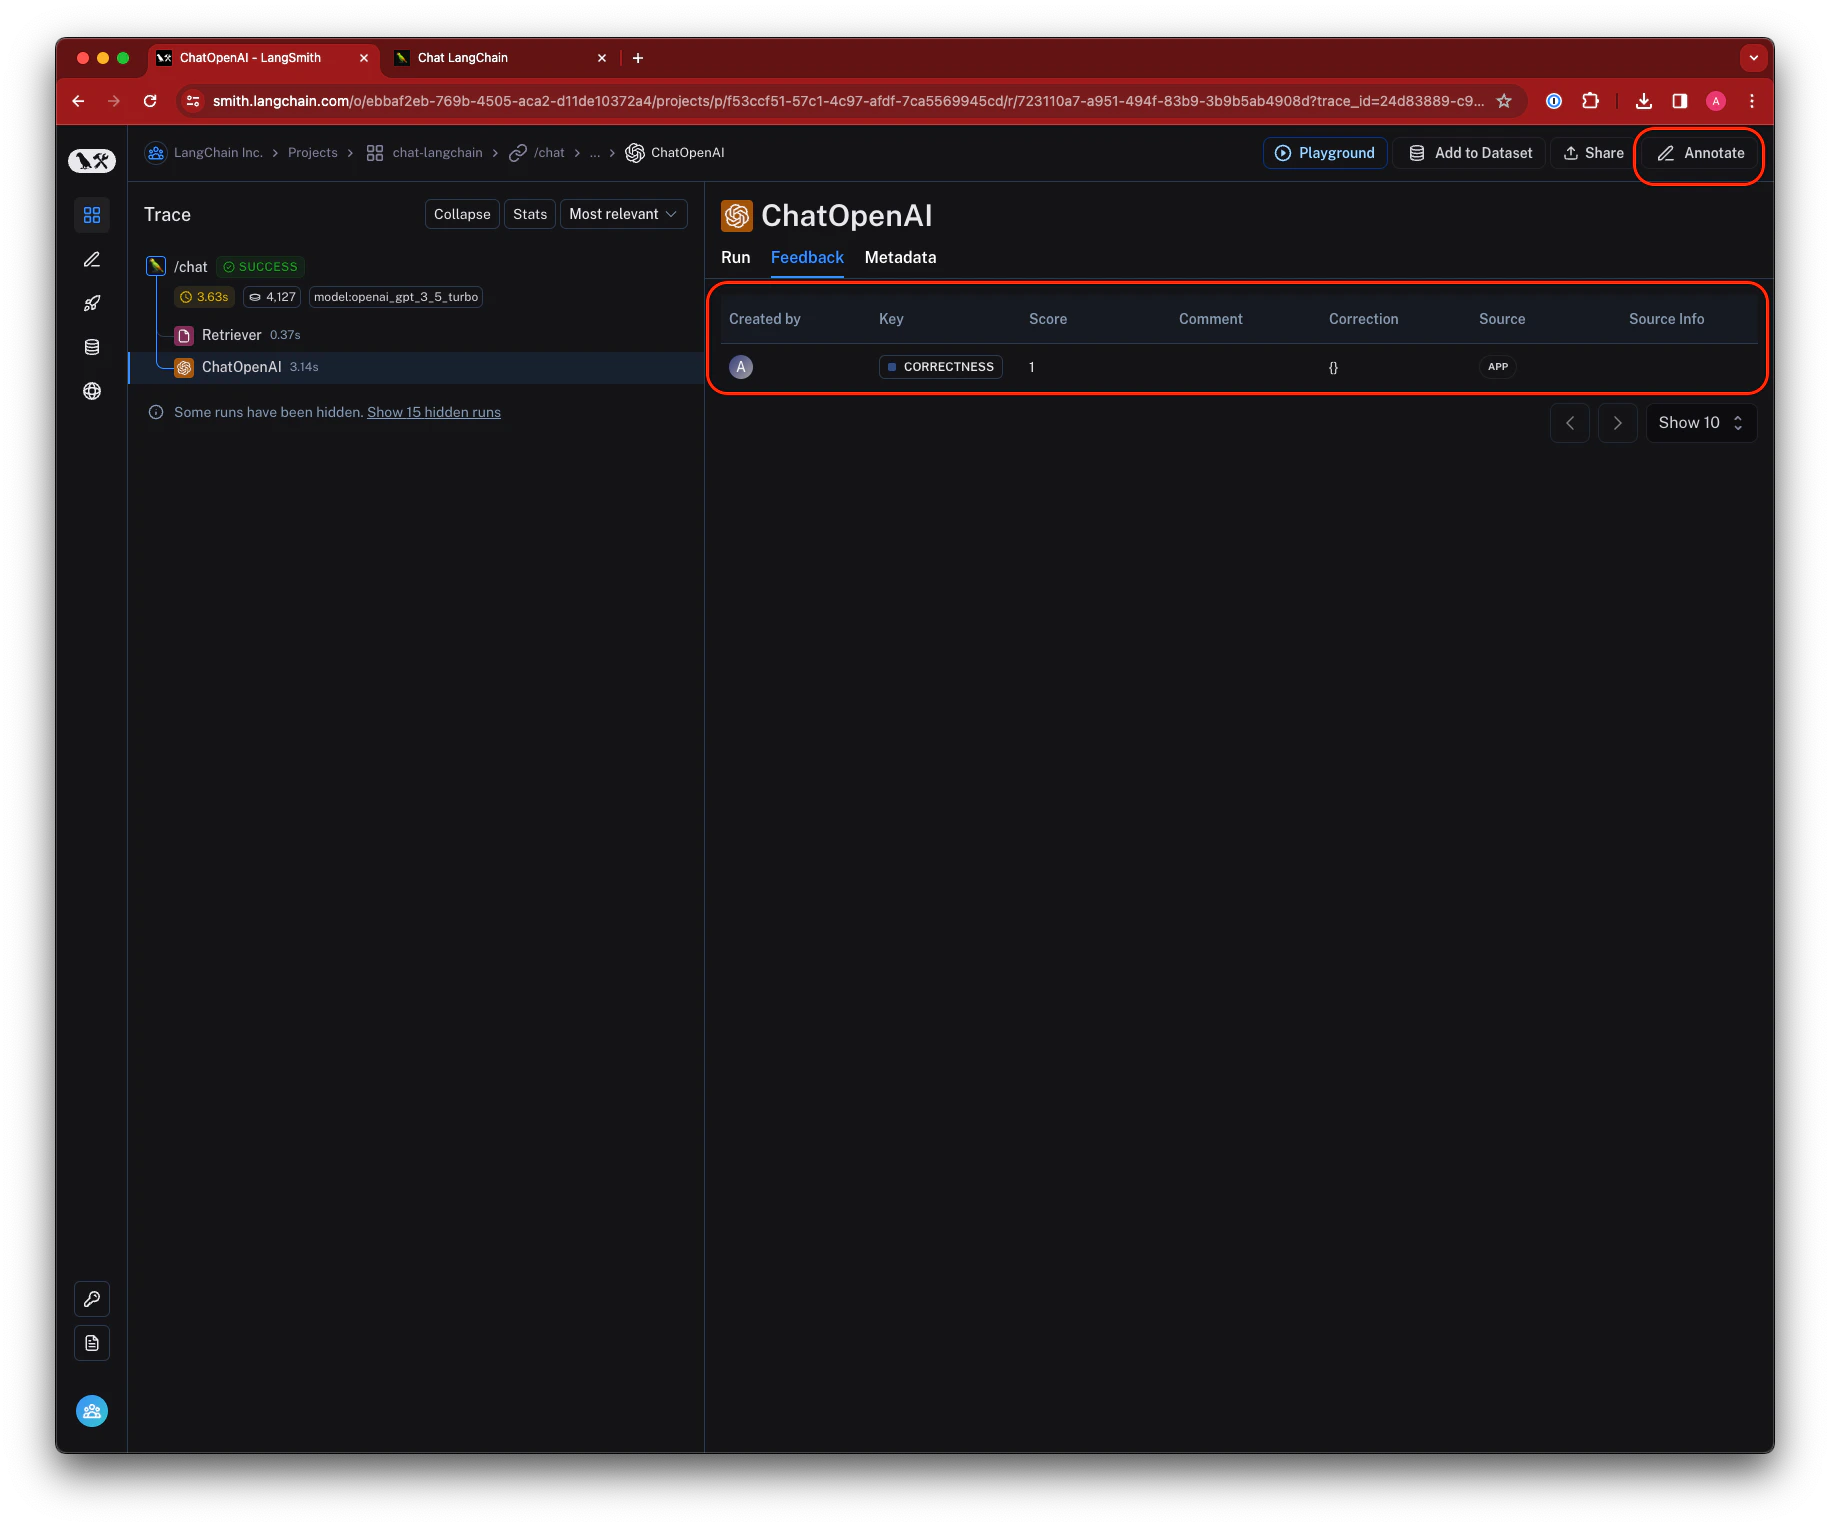Click the 1Password extension icon
This screenshot has height=1527, width=1830.
[x=1554, y=101]
